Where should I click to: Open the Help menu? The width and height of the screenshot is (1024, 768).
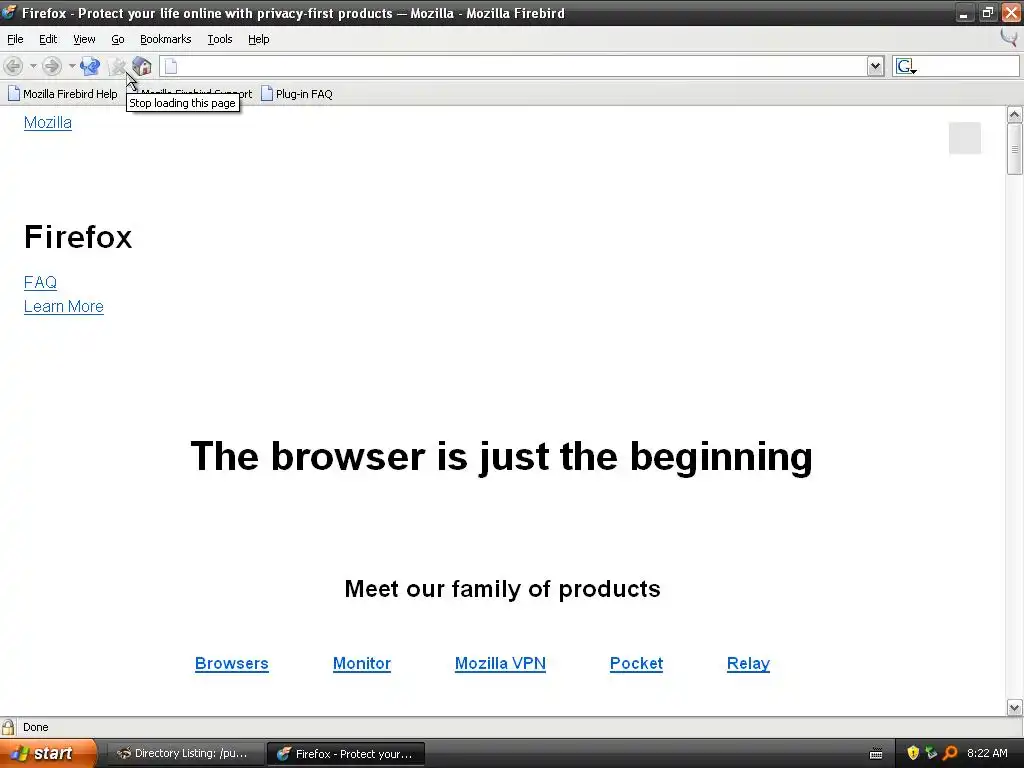tap(259, 39)
